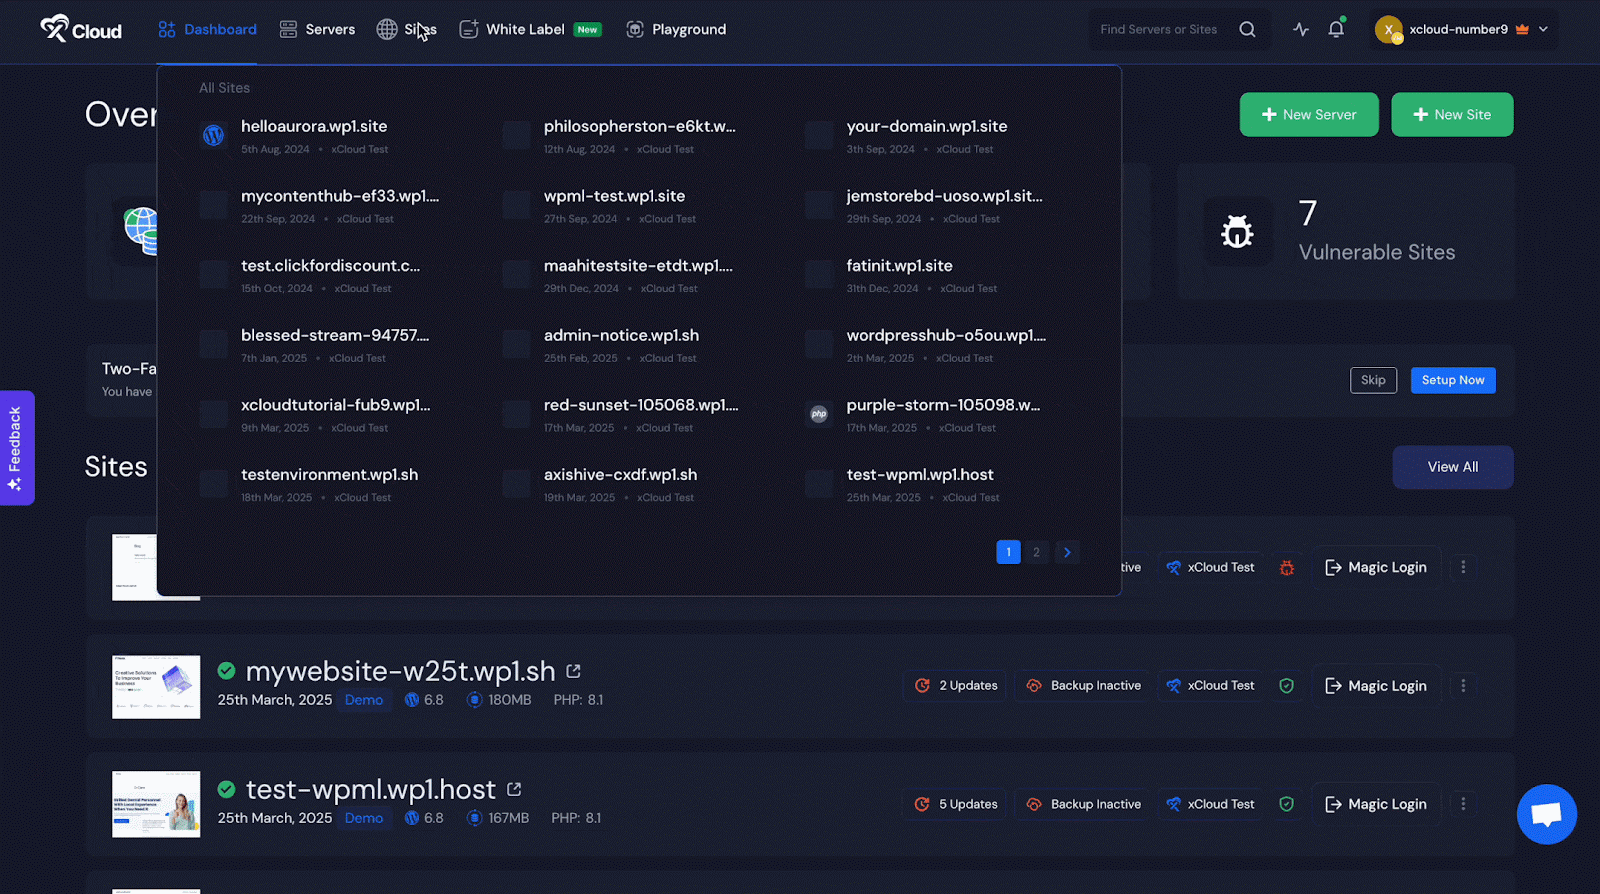Viewport: 1600px width, 894px height.
Task: Go to page 2 of sites list
Action: [x=1036, y=552]
